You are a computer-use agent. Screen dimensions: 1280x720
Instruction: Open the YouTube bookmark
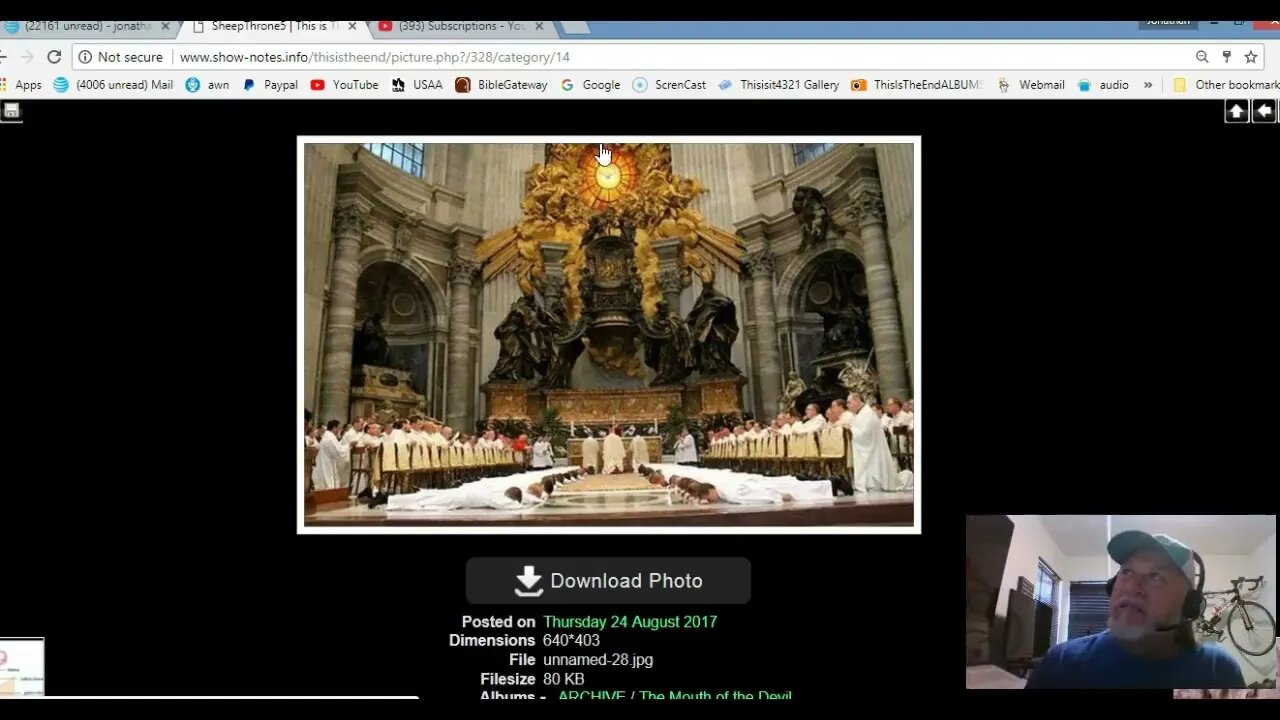click(x=345, y=85)
